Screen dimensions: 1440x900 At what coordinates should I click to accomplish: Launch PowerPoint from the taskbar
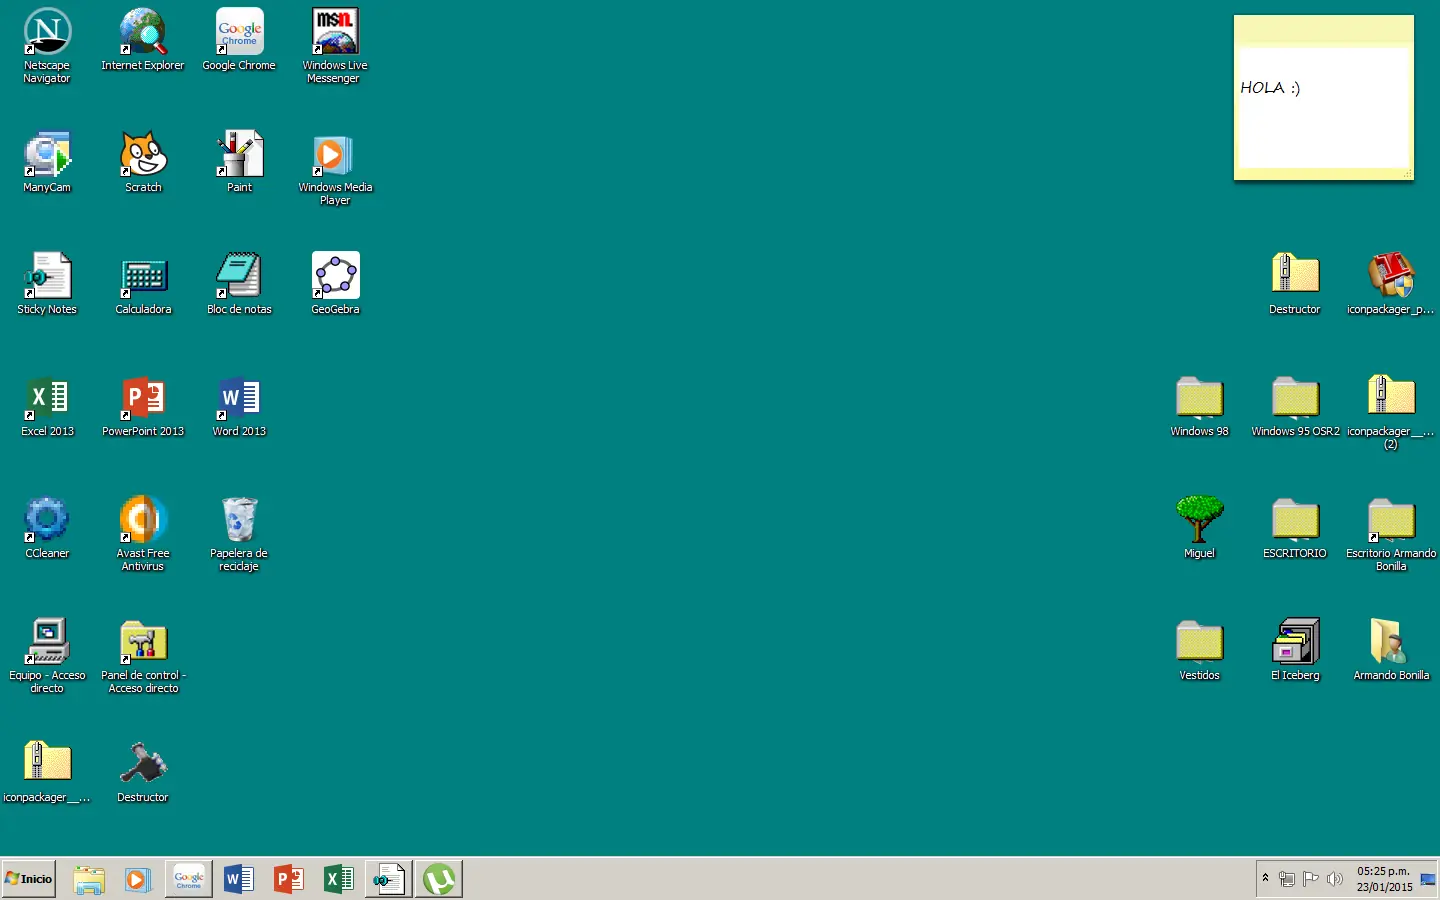[x=289, y=879]
